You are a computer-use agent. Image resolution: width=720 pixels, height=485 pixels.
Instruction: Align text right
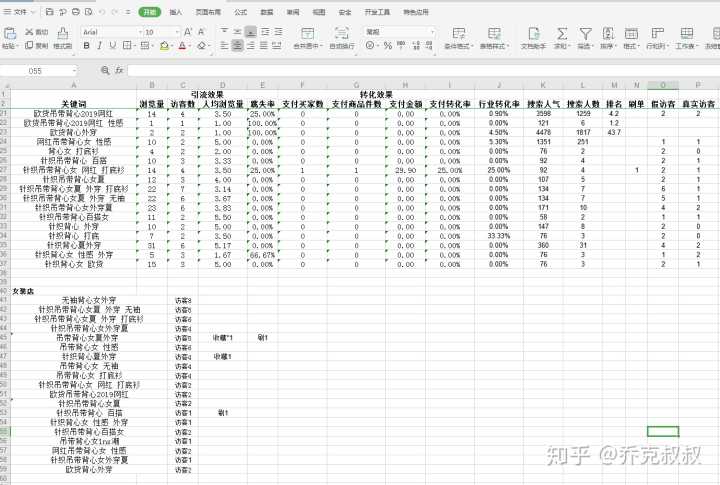[x=251, y=45]
